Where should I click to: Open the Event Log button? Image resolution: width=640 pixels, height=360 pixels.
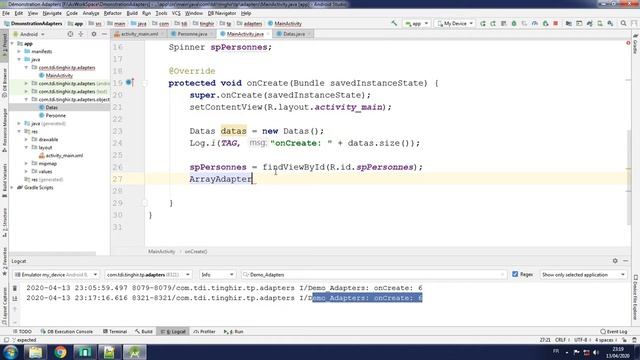click(613, 331)
